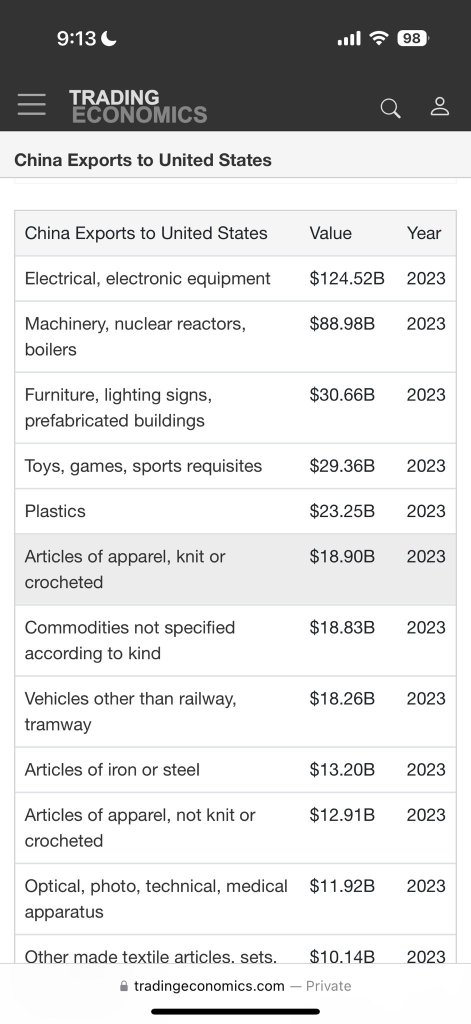This screenshot has width=471, height=1024.
Task: Open the user account icon
Action: click(440, 106)
